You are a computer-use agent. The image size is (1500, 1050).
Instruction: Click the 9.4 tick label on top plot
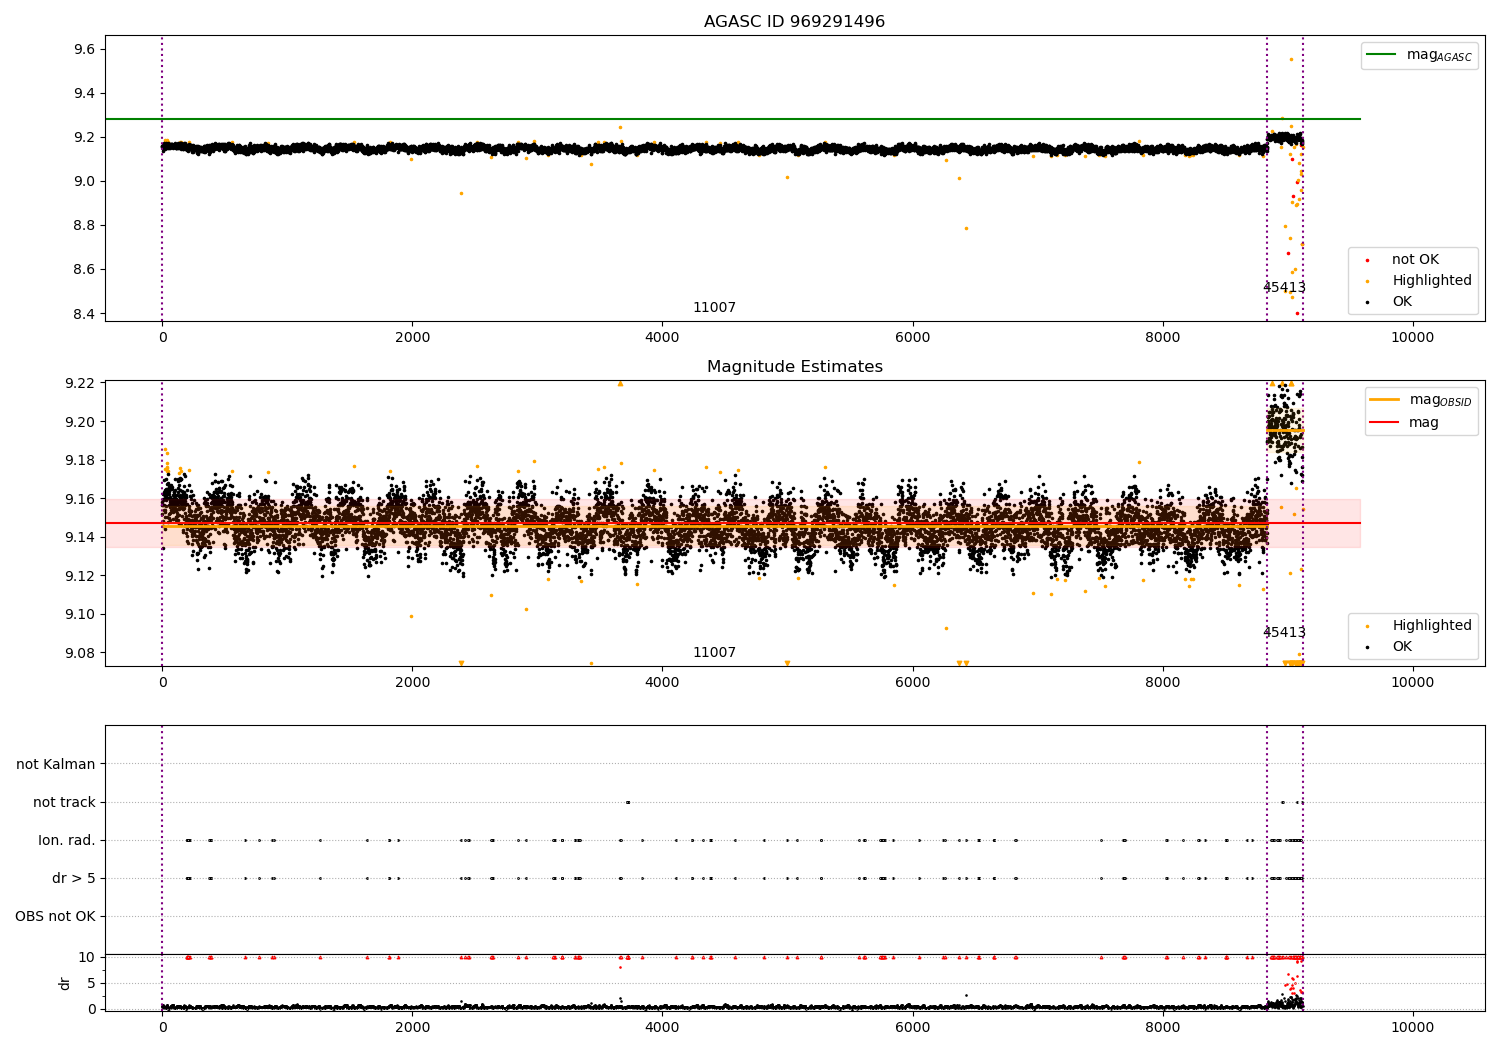pyautogui.click(x=85, y=94)
